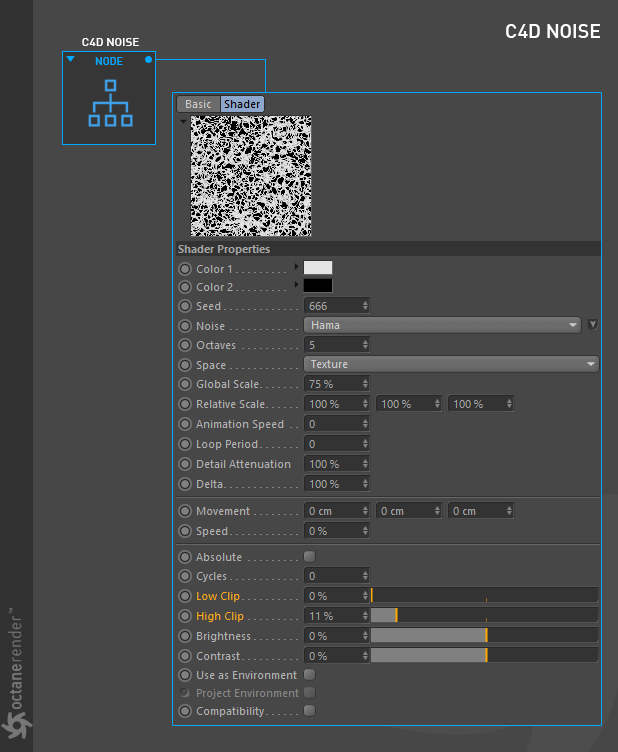Click the third Relative Scale stepper
Screen dimensions: 618x752
pyautogui.click(x=509, y=404)
